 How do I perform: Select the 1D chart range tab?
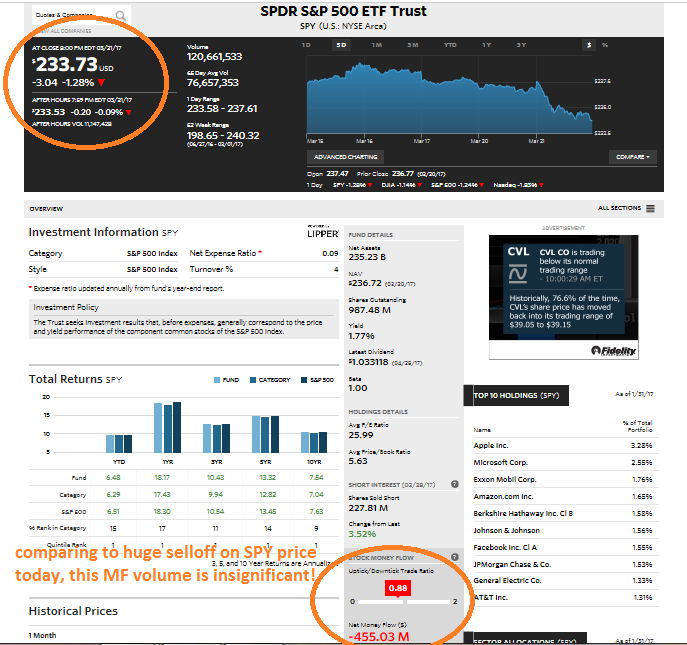click(306, 45)
